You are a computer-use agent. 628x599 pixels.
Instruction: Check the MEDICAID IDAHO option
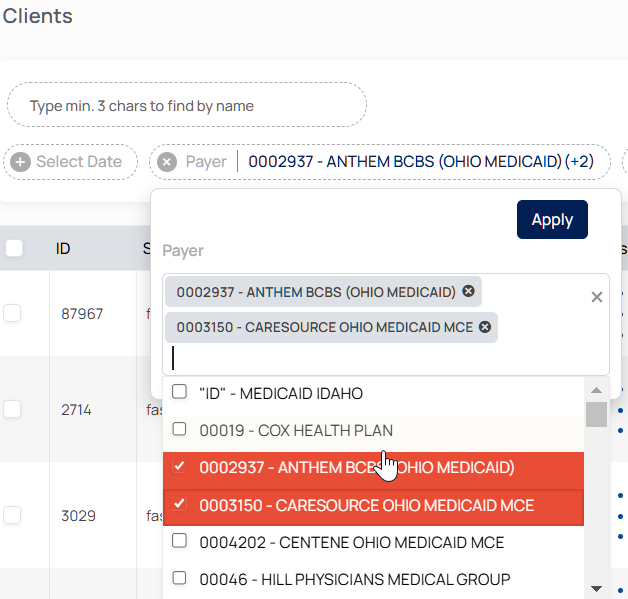point(180,392)
